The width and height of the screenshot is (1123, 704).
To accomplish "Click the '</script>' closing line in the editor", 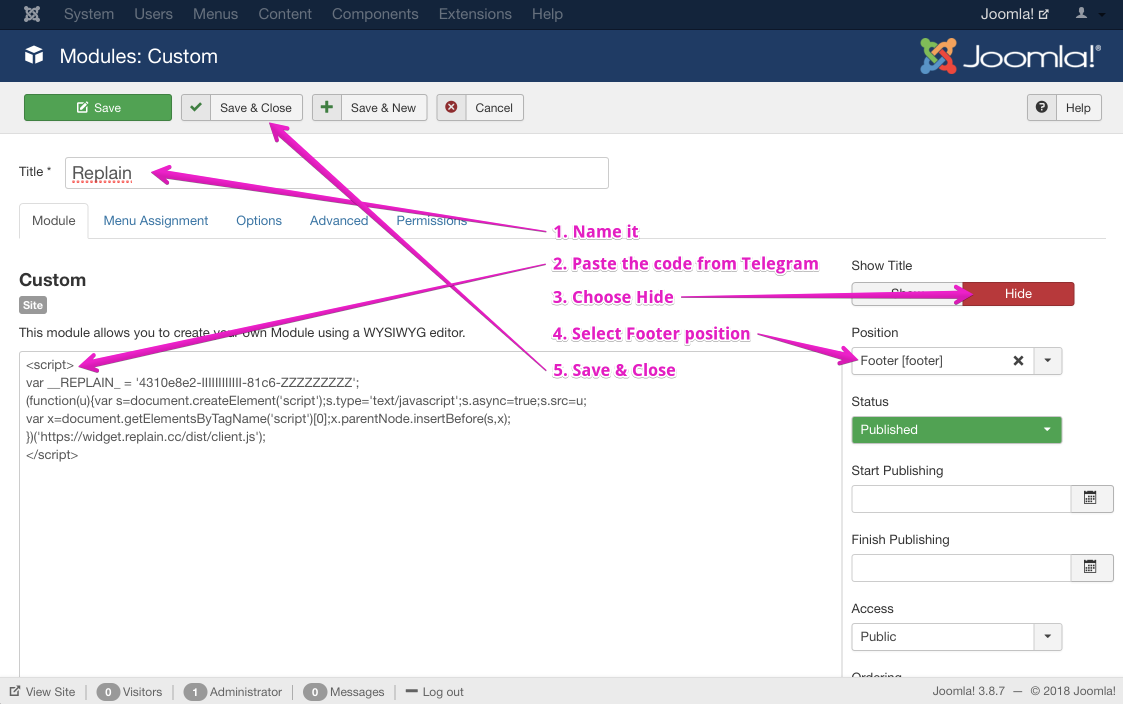I will 52,455.
